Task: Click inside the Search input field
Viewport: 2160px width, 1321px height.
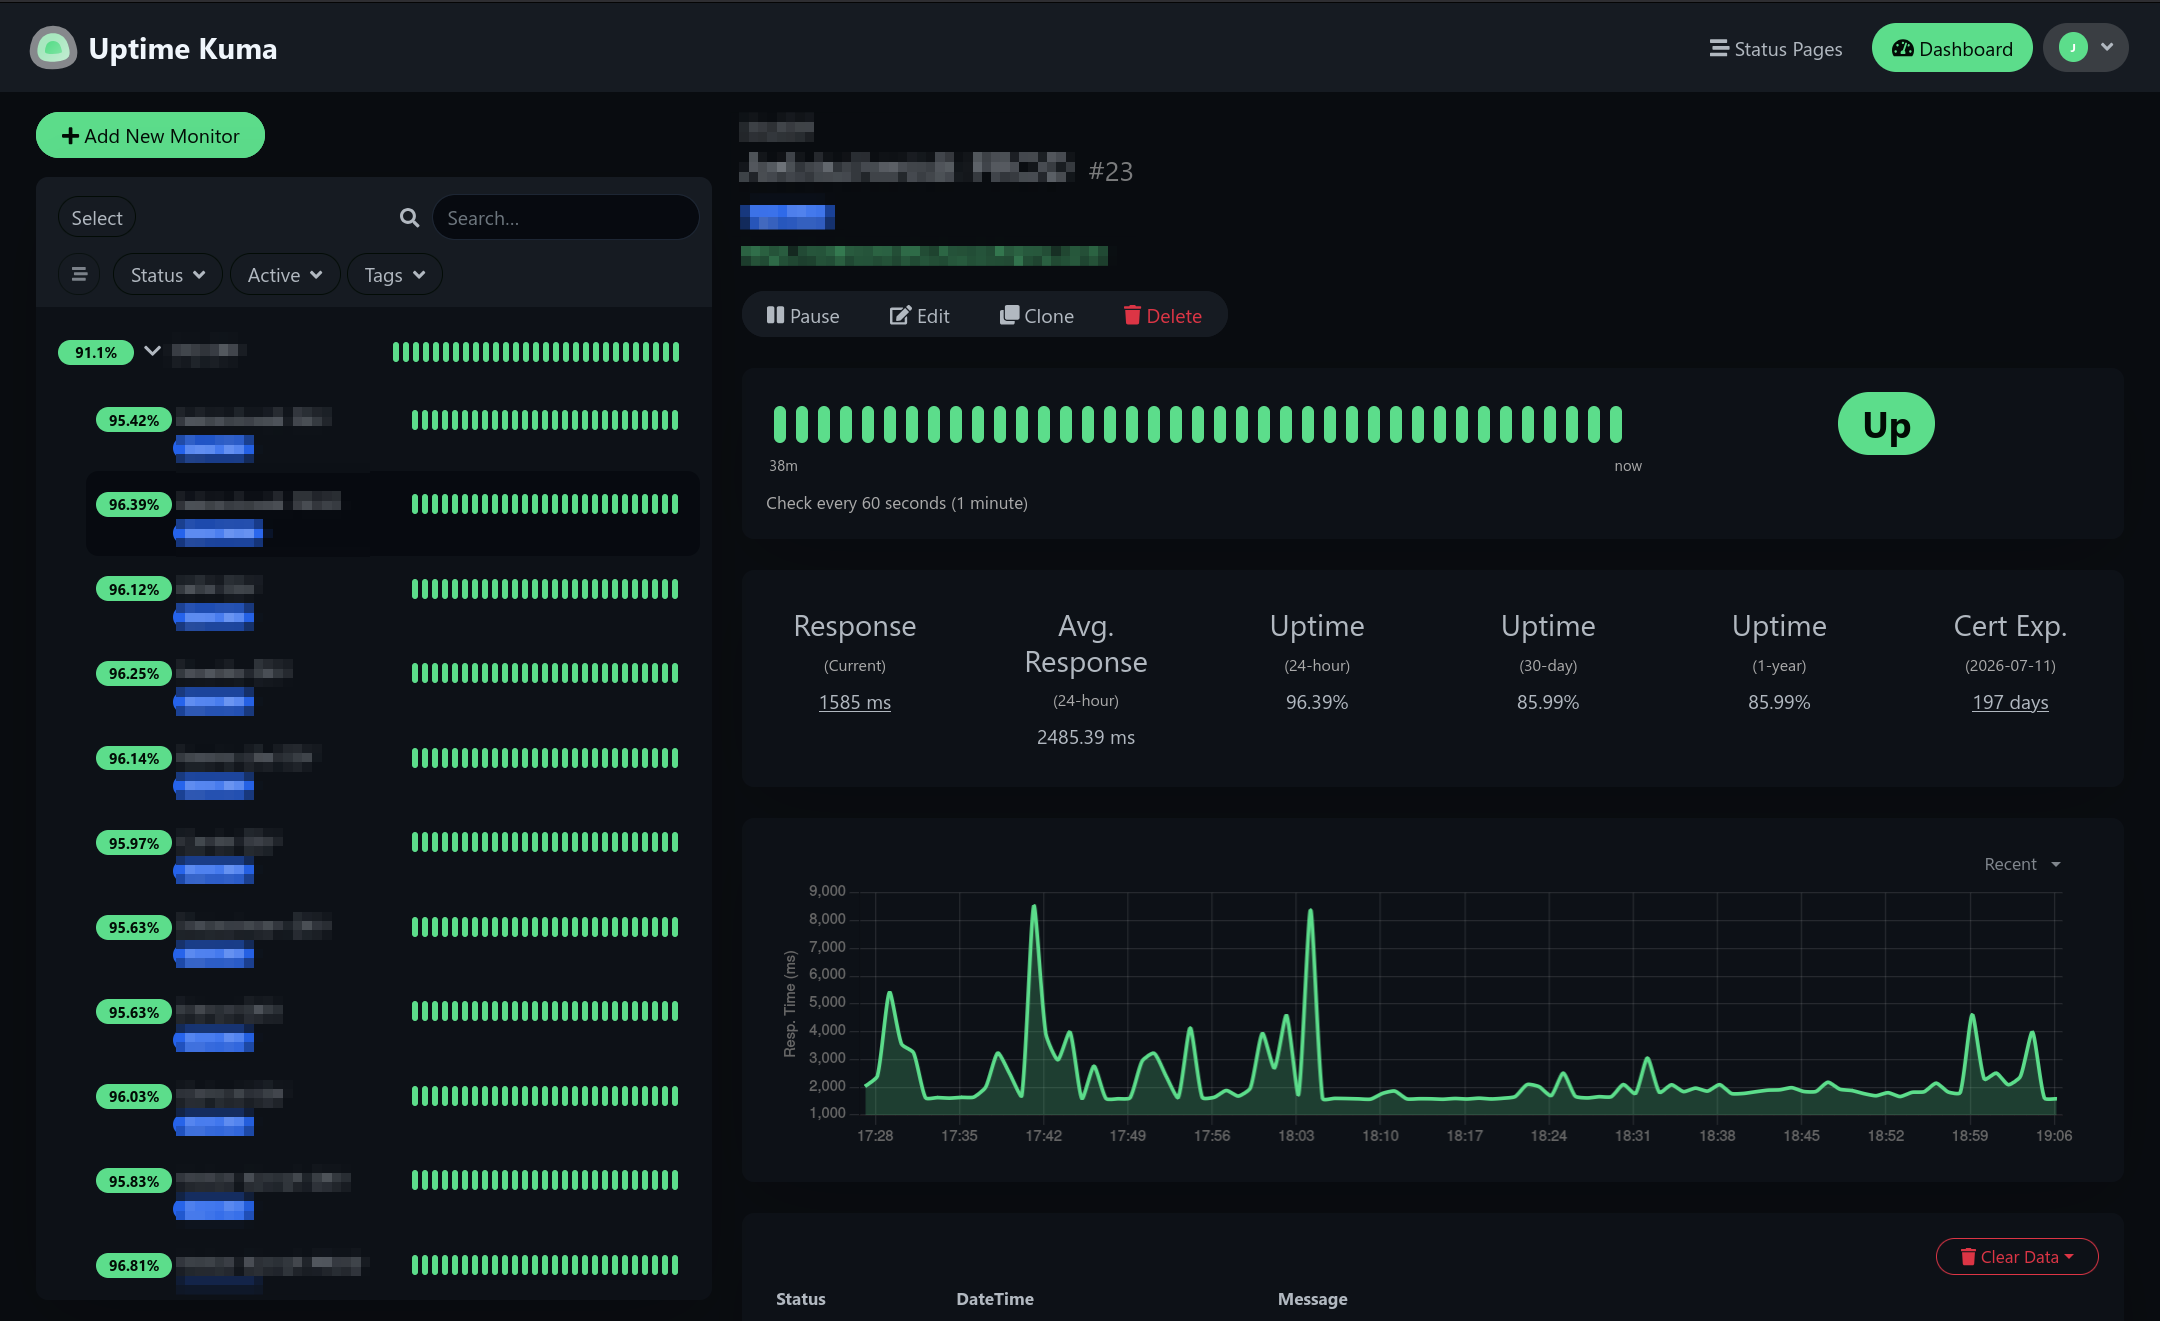Action: click(565, 217)
